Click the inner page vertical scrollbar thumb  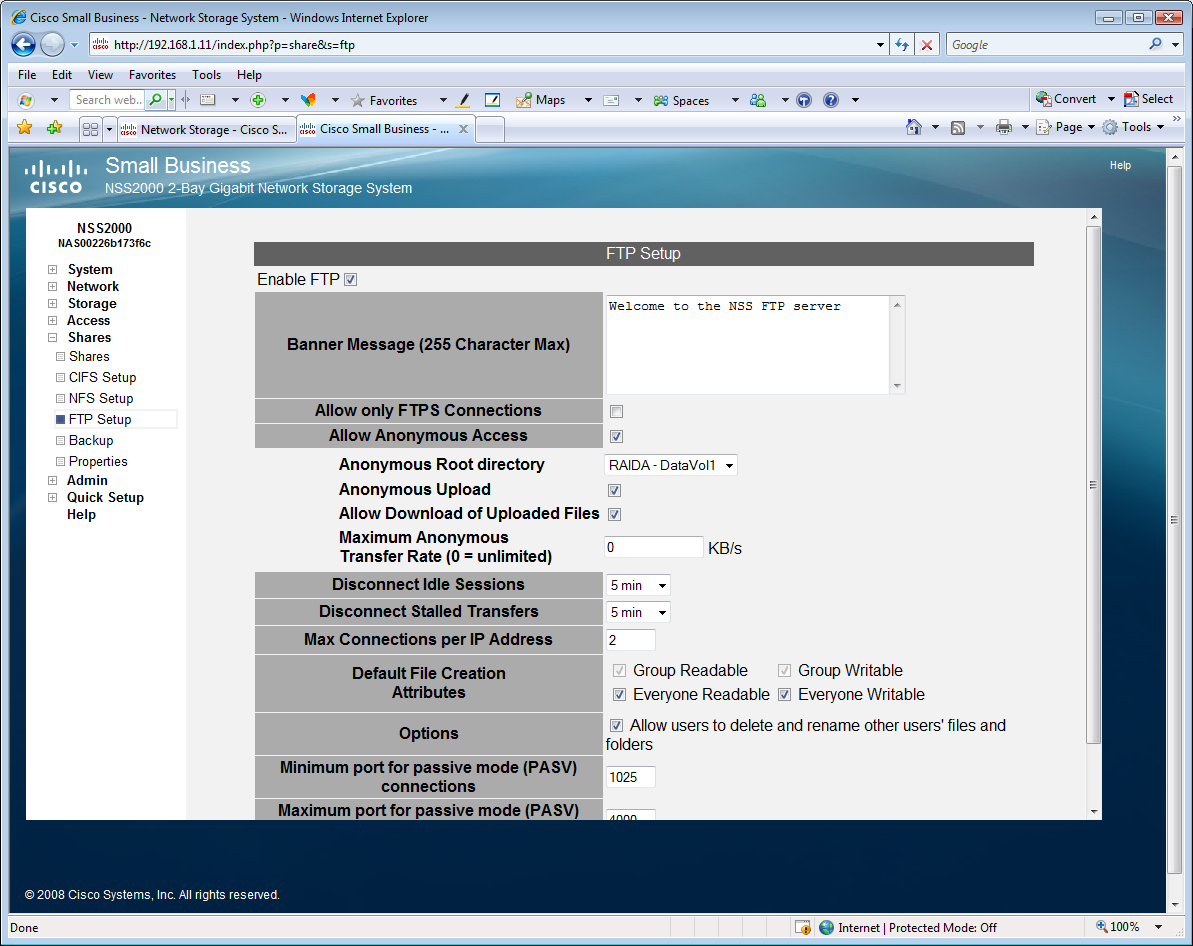[x=1093, y=484]
